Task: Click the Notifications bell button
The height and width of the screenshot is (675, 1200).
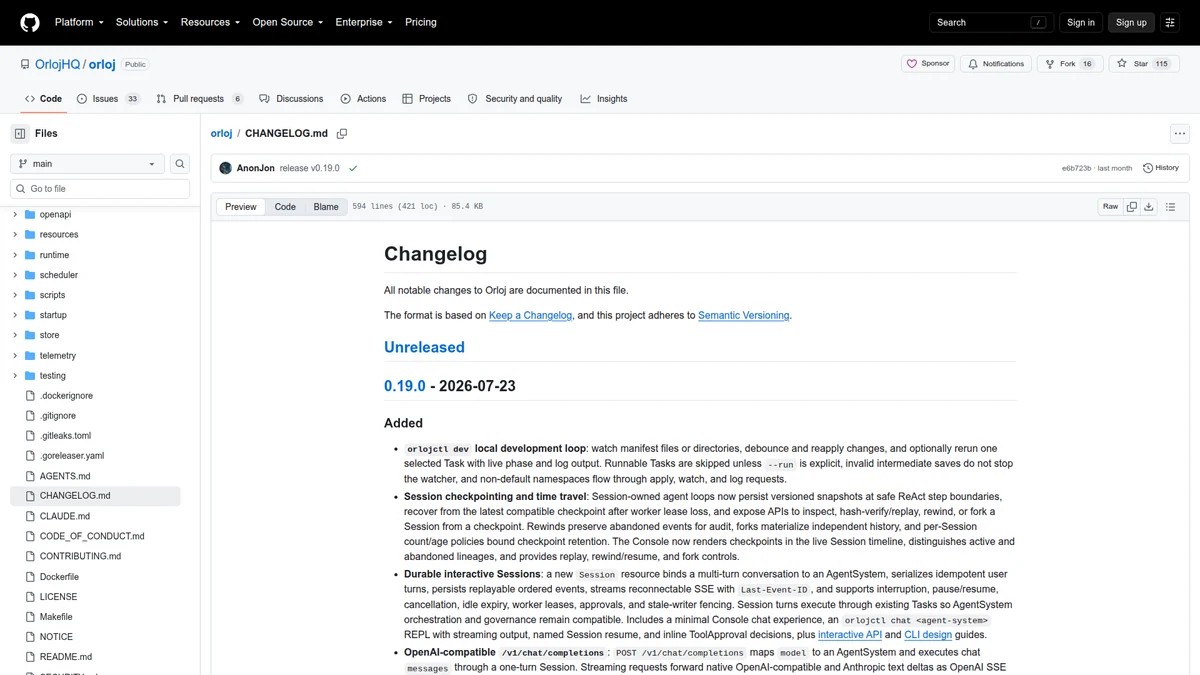Action: [995, 64]
